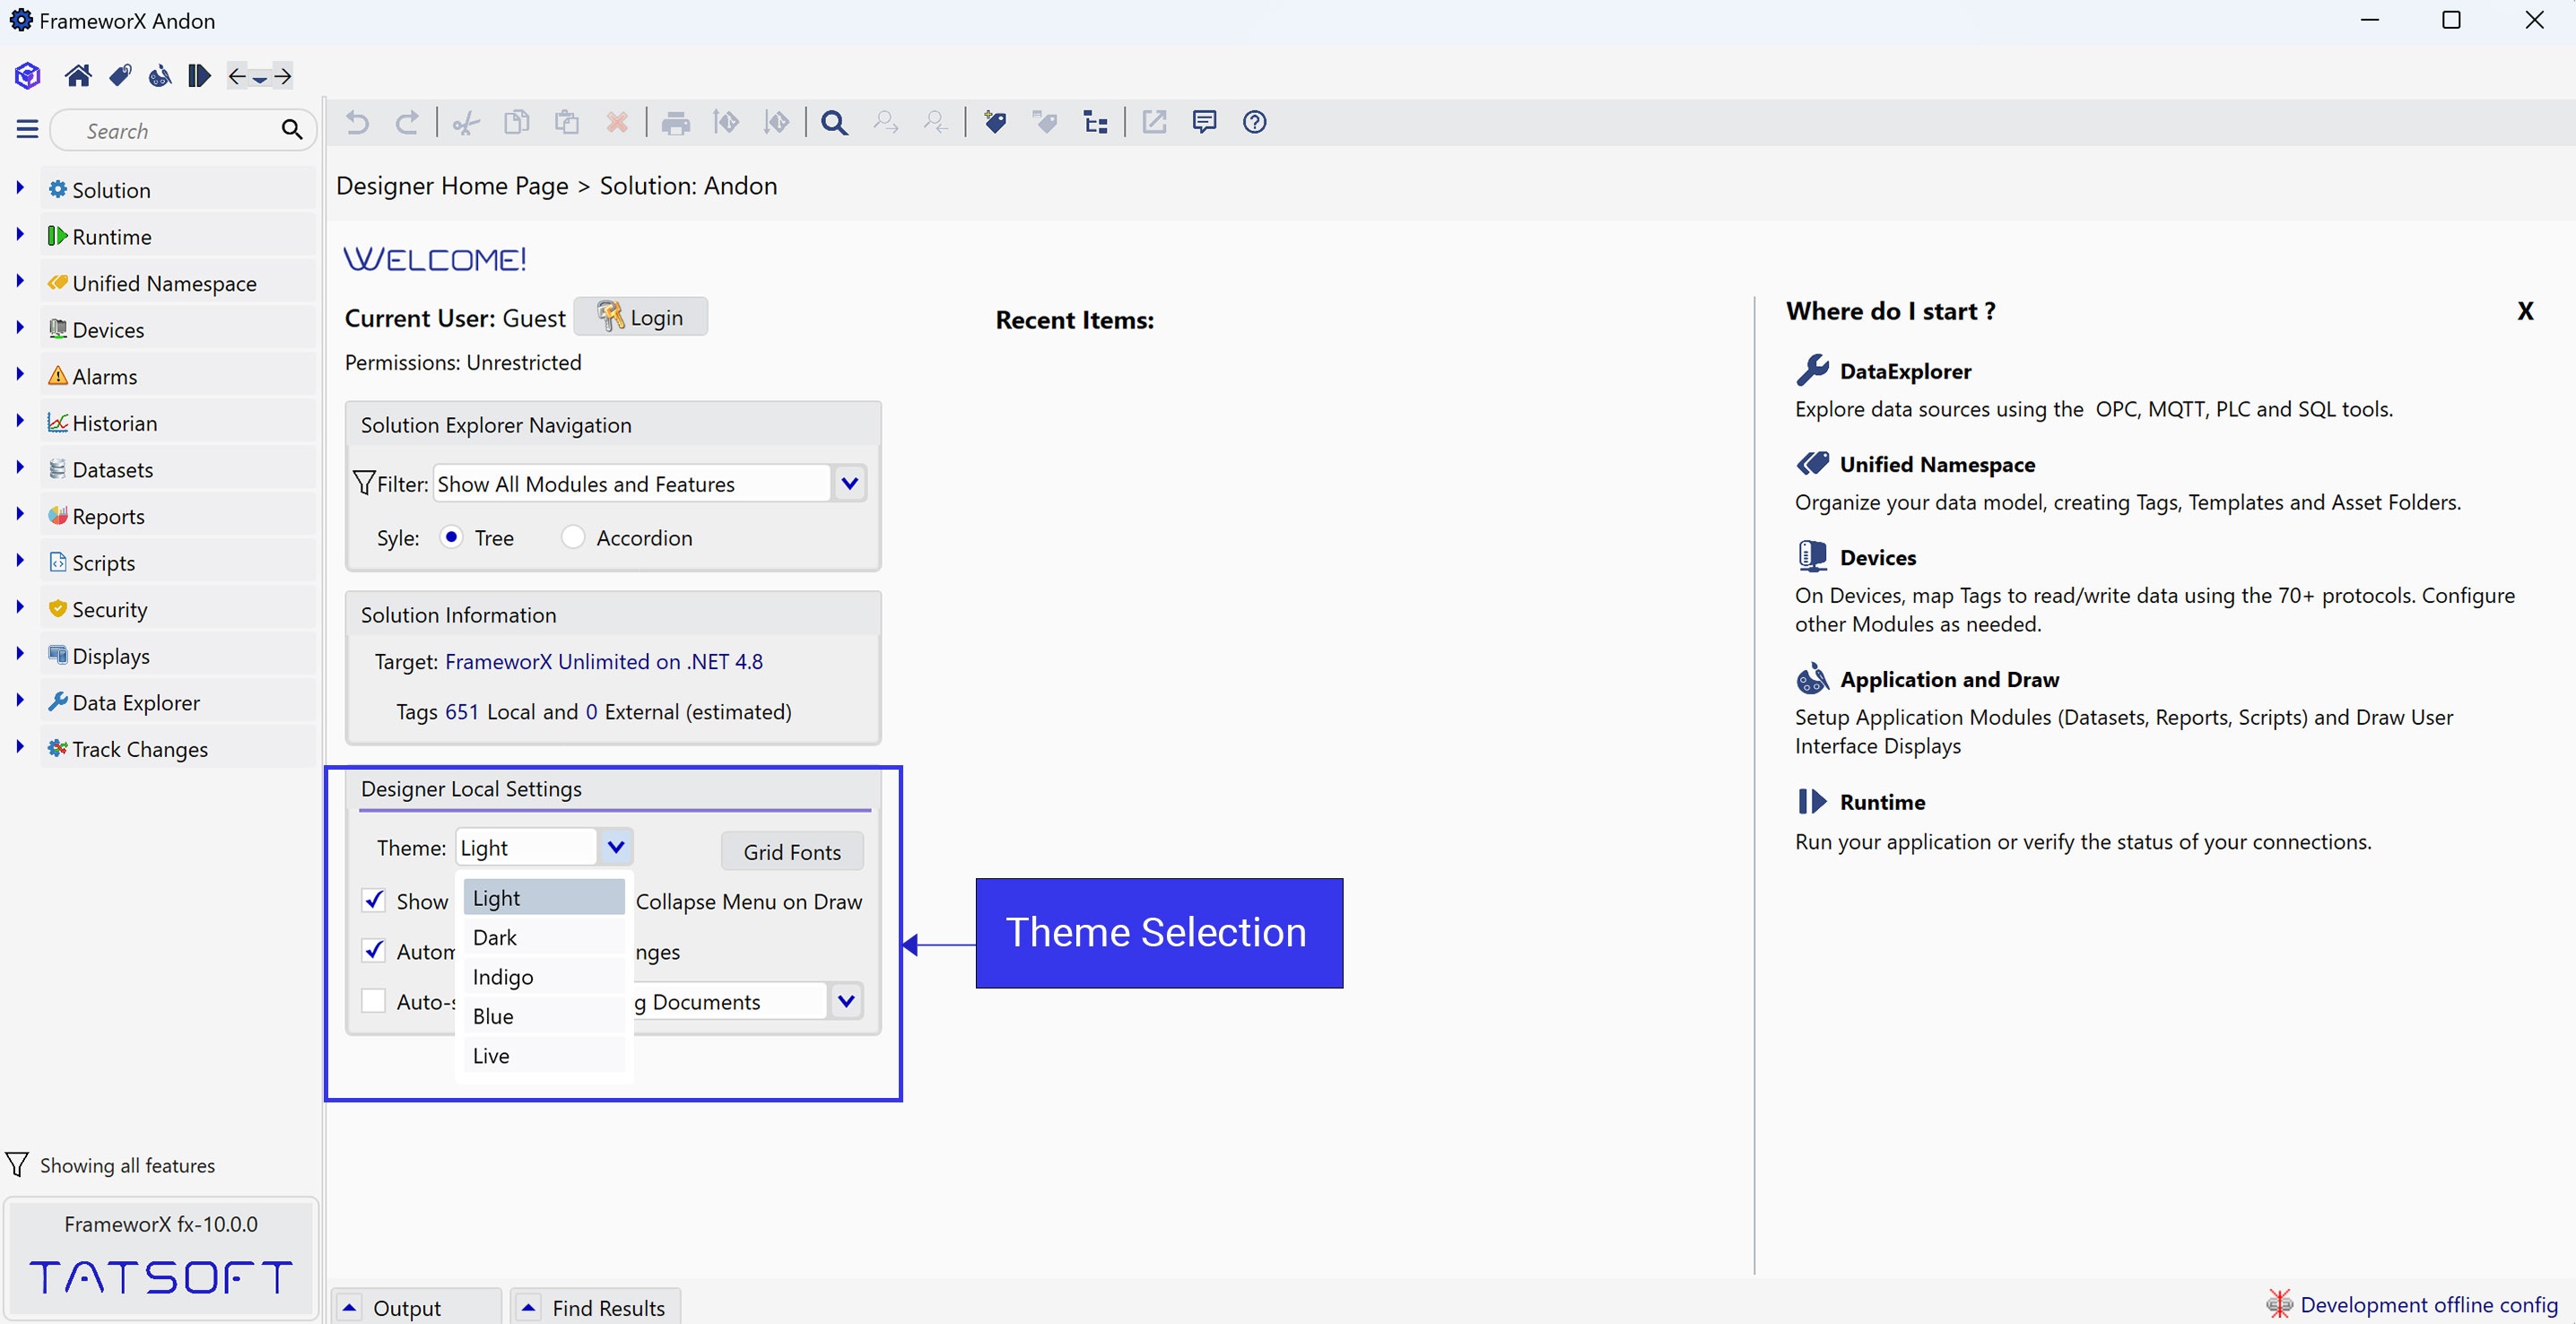
Task: Open the Documents dropdown arrow
Action: click(x=846, y=1000)
